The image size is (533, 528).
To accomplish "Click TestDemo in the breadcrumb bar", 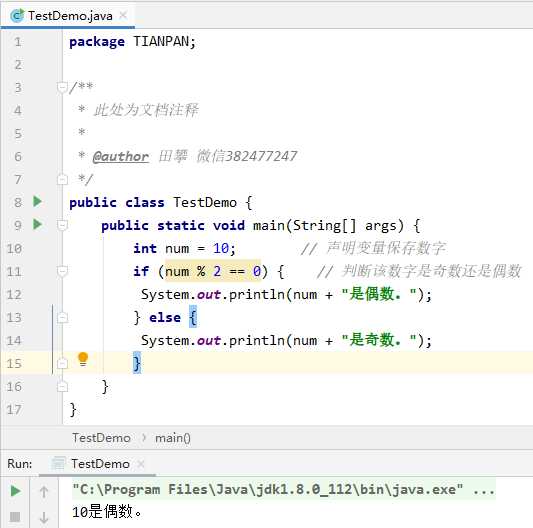I will [x=101, y=438].
